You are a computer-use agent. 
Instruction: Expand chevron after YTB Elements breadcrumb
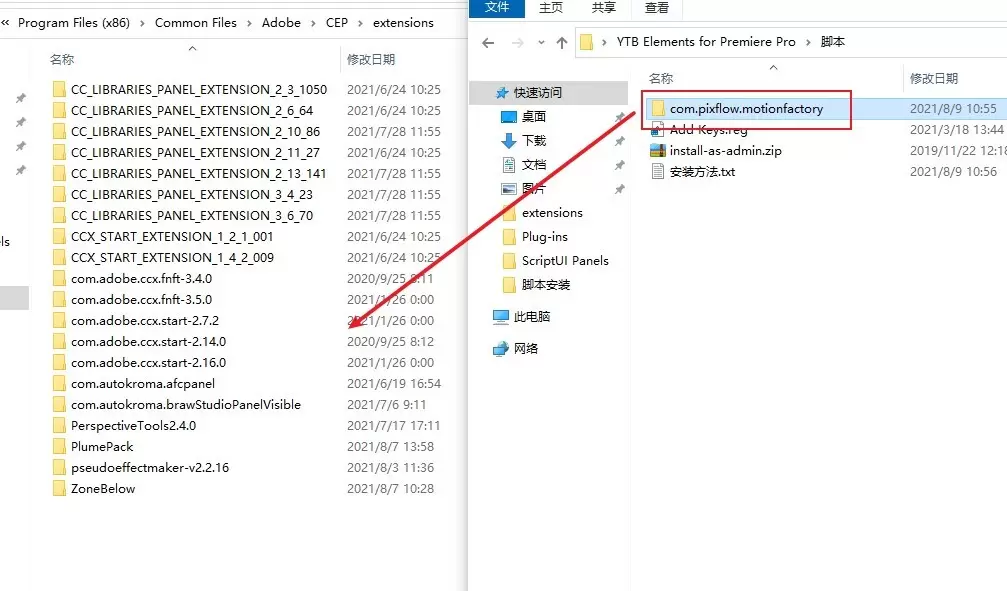click(808, 42)
